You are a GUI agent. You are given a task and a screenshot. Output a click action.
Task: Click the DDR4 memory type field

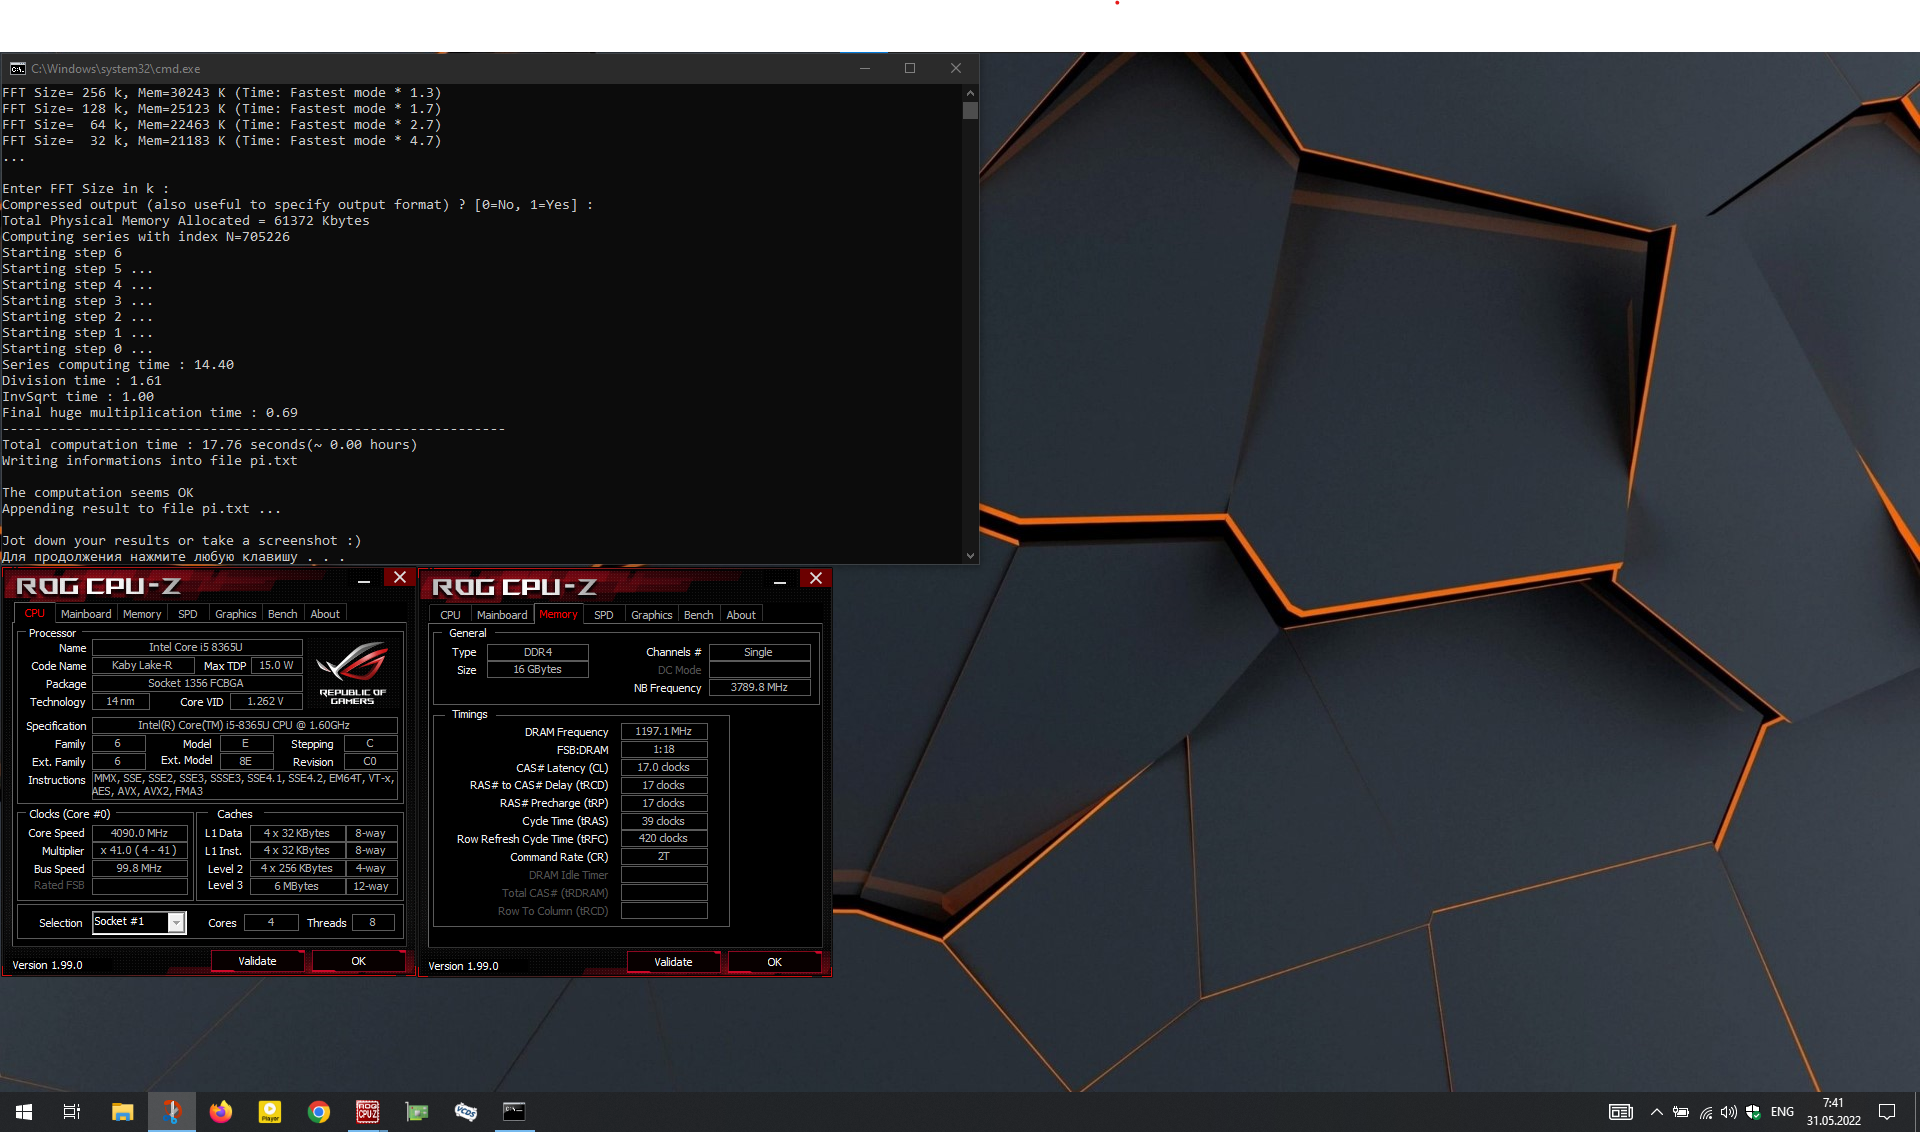pyautogui.click(x=538, y=652)
